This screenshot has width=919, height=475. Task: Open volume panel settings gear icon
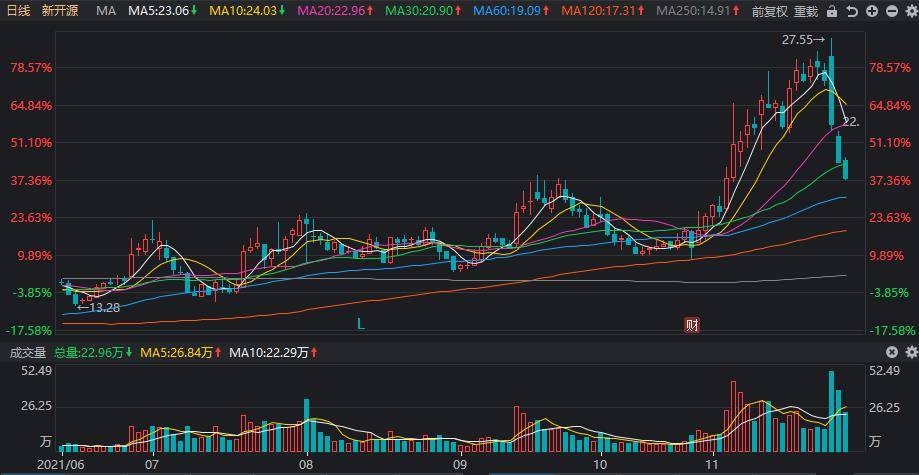tap(911, 352)
